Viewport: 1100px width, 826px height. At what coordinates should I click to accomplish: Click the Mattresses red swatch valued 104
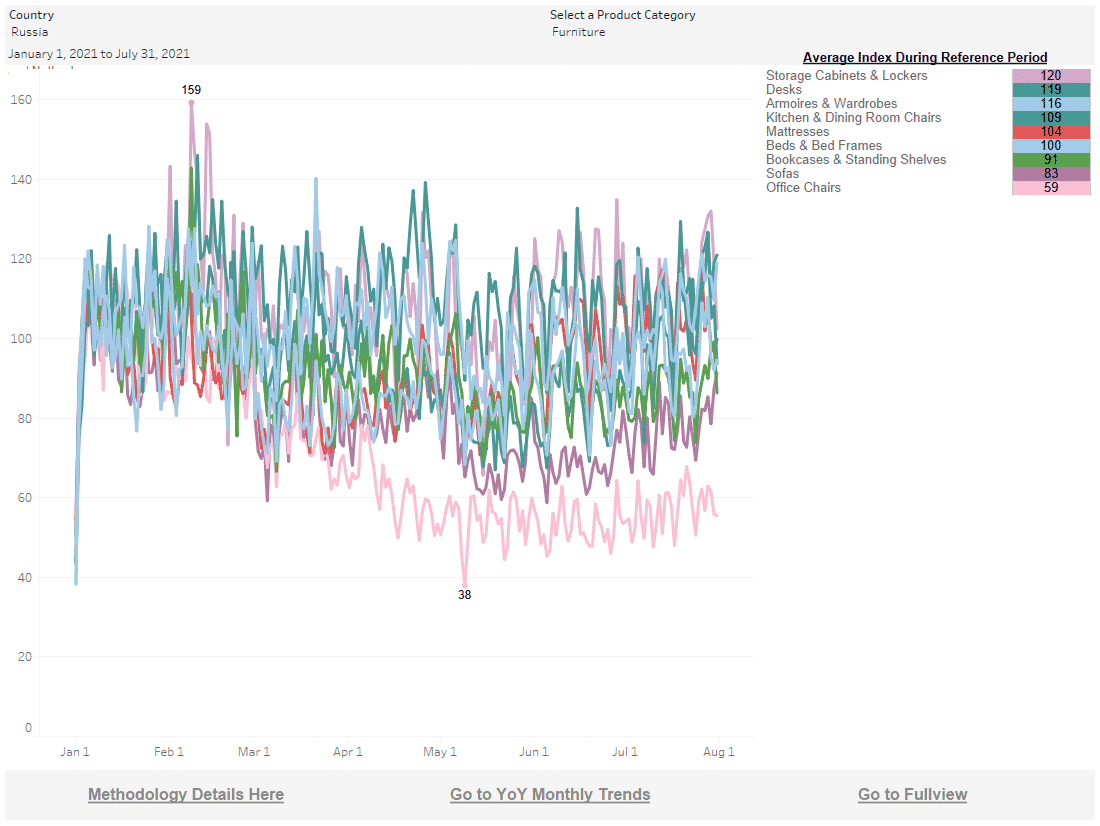tap(1050, 132)
